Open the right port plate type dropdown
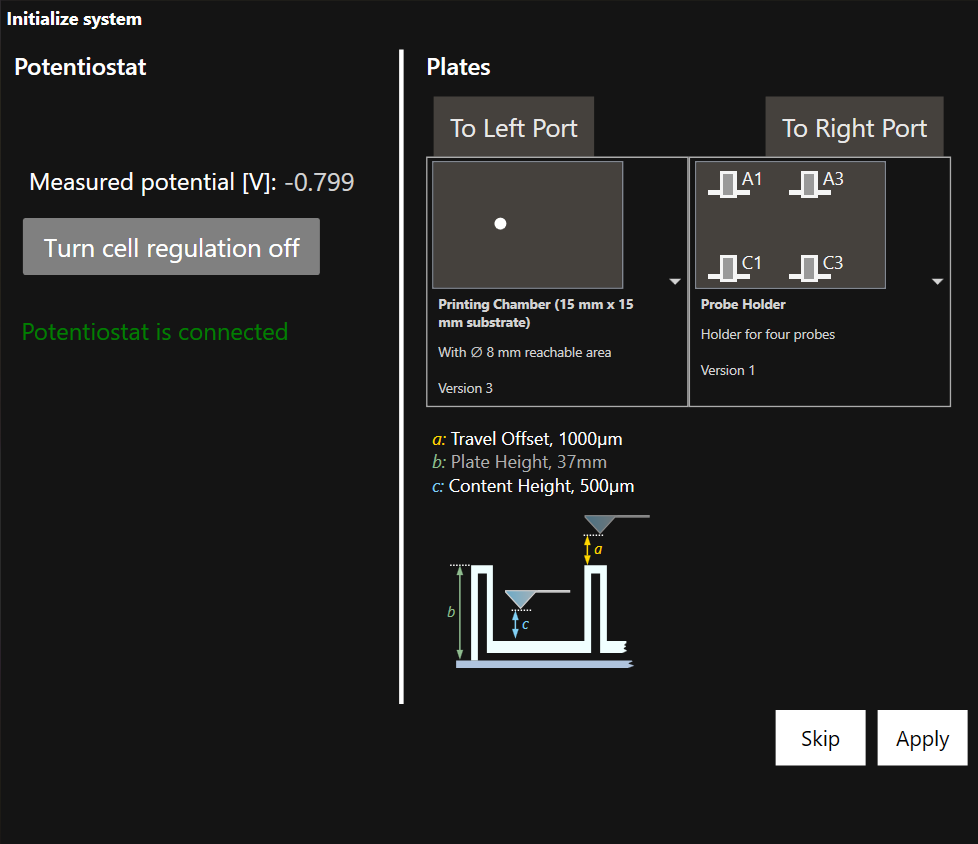This screenshot has width=978, height=844. (937, 282)
